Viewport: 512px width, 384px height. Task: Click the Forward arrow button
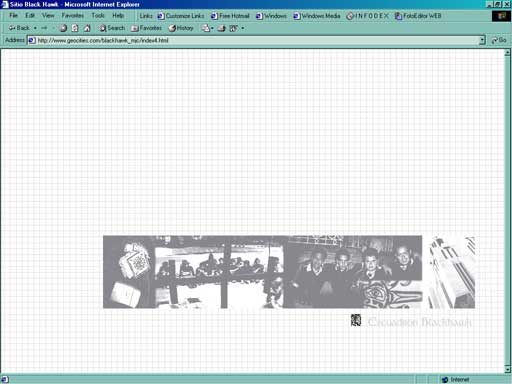click(44, 28)
